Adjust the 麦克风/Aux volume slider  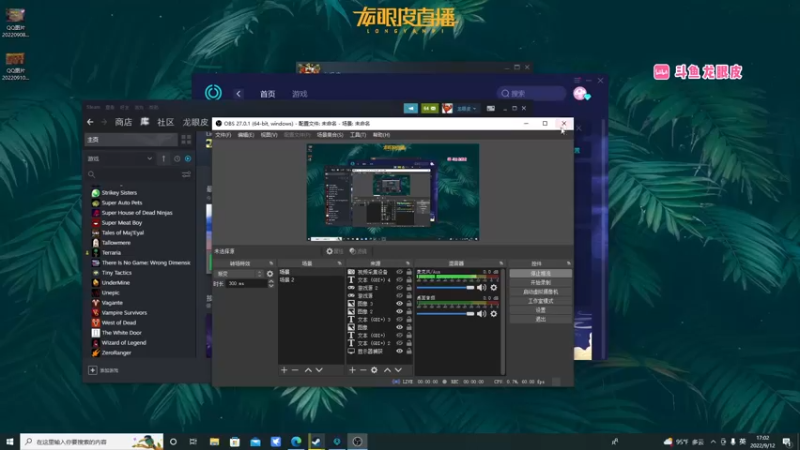[x=445, y=288]
